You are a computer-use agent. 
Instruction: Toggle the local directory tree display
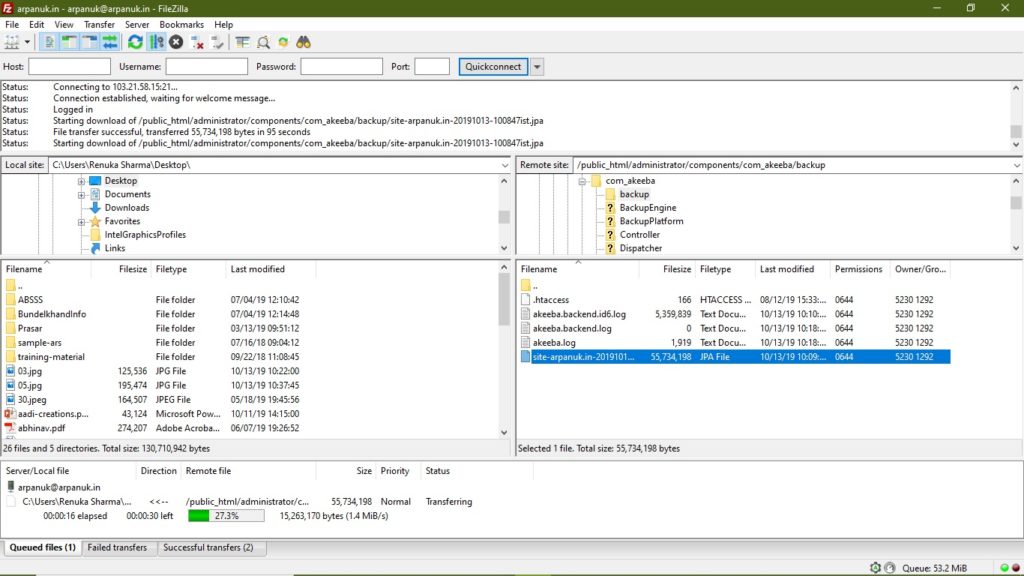pyautogui.click(x=69, y=42)
